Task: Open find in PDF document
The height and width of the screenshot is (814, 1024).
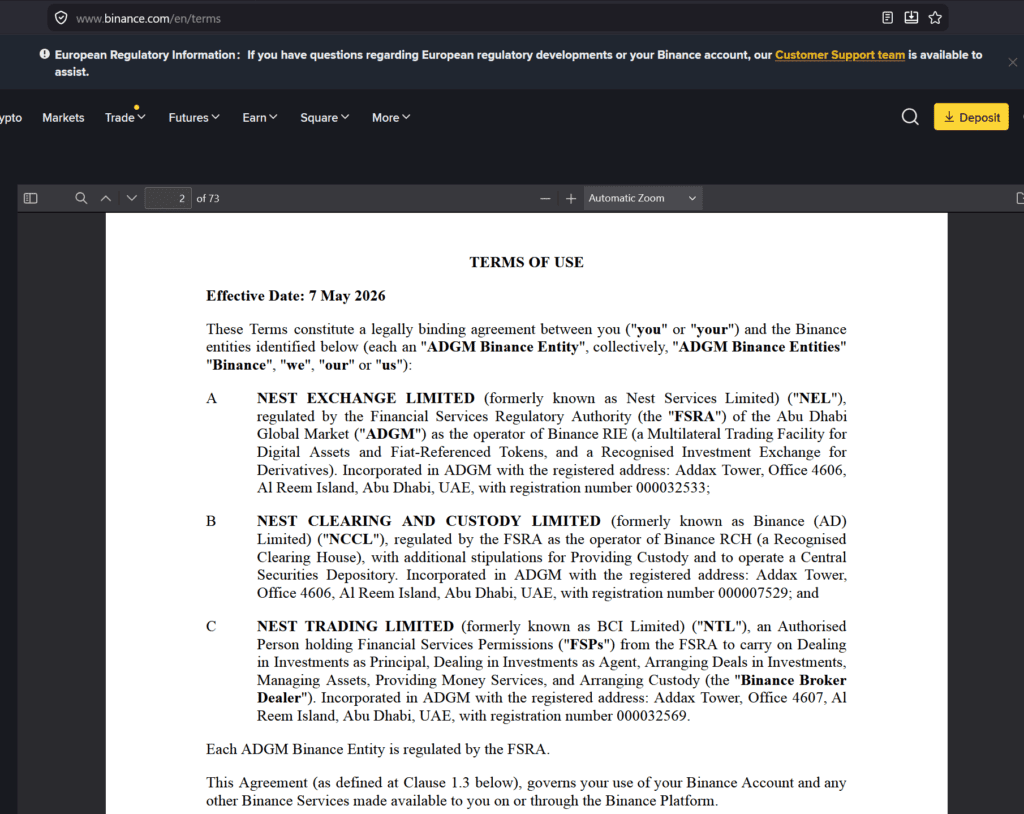Action: 81,198
